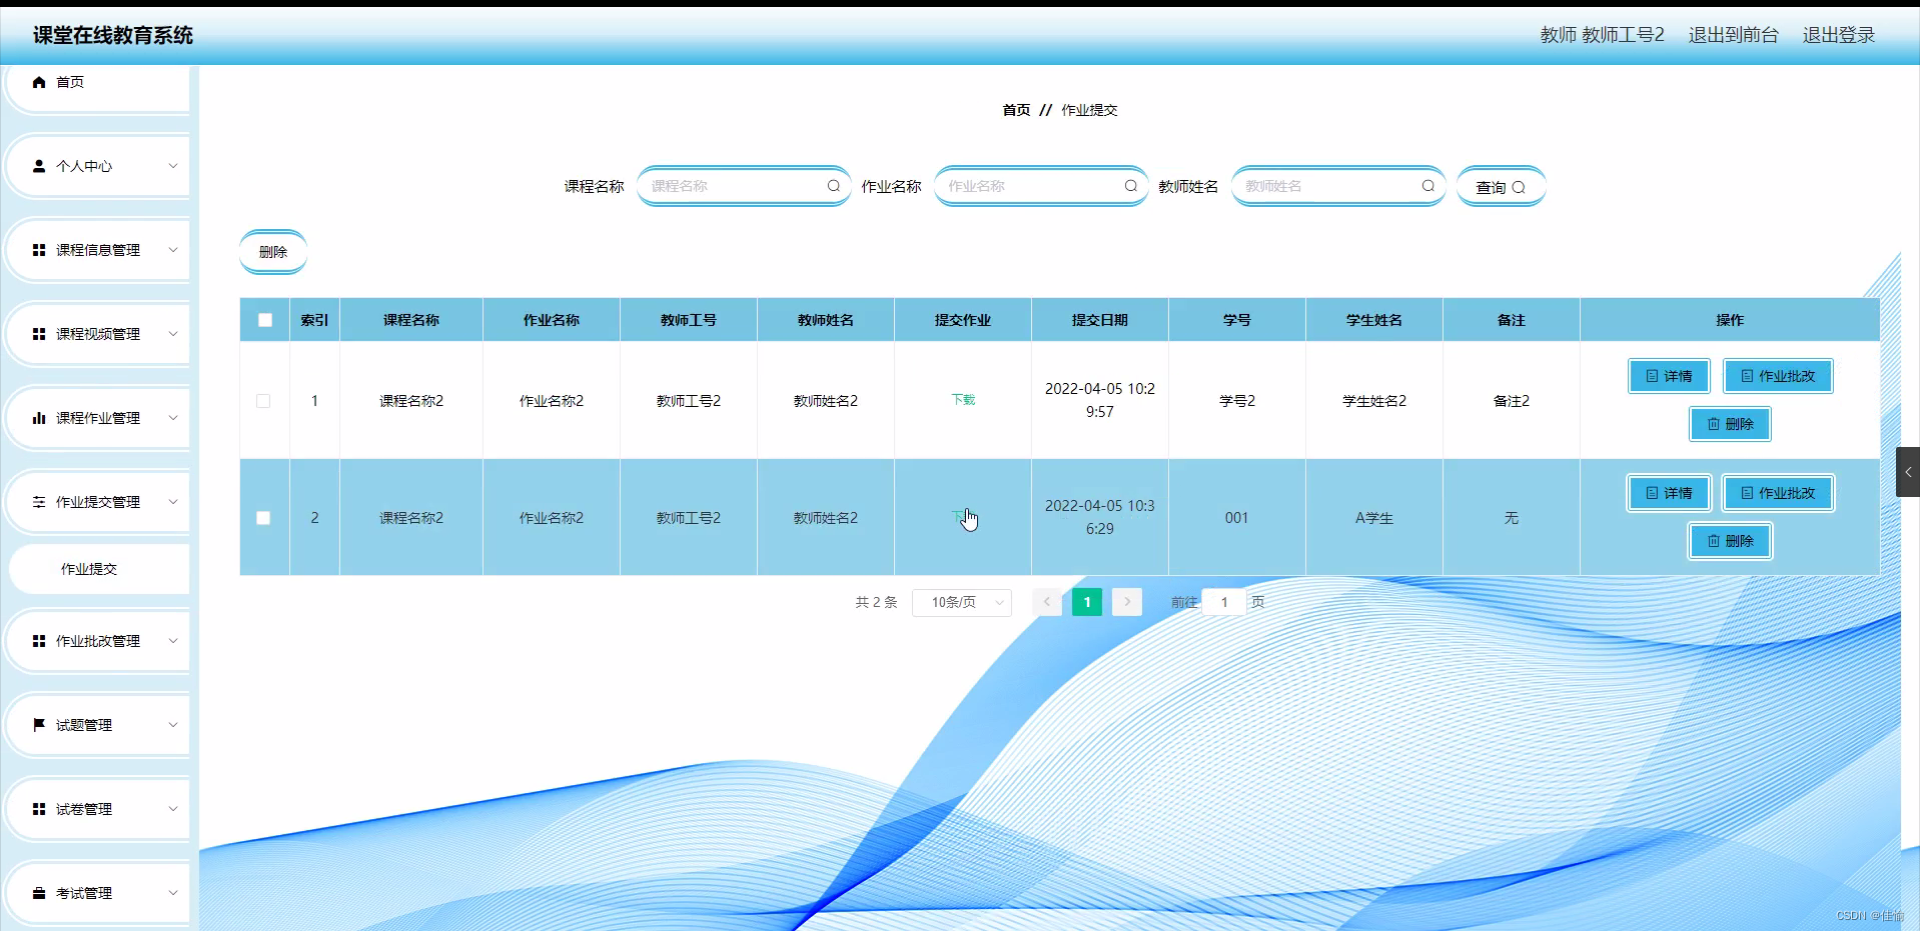Toggle the select-all checkbox in table header
Viewport: 1920px width, 931px height.
point(264,319)
